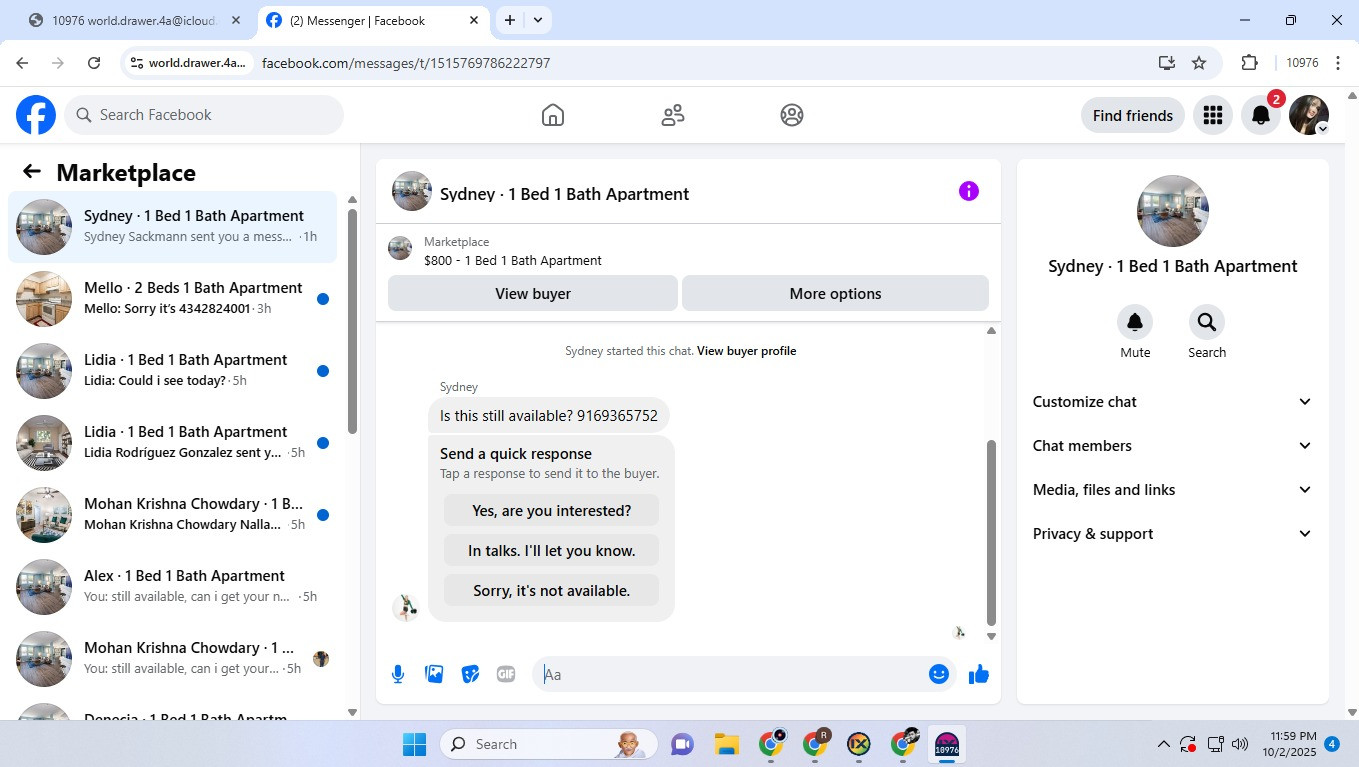Expand the Chat members section
The image size is (1359, 767).
pos(1172,446)
